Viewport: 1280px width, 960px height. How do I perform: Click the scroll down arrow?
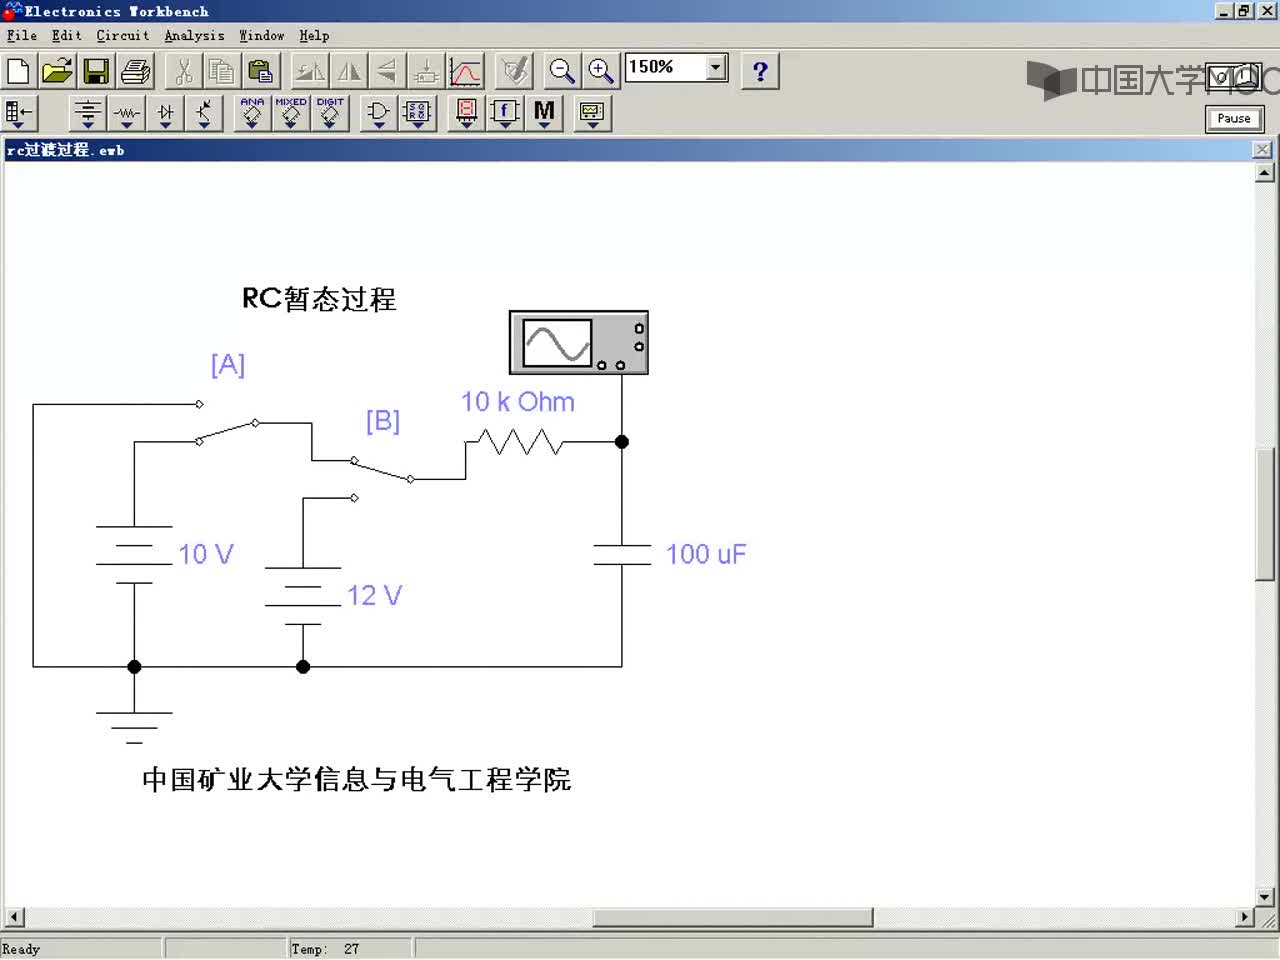coord(1264,897)
